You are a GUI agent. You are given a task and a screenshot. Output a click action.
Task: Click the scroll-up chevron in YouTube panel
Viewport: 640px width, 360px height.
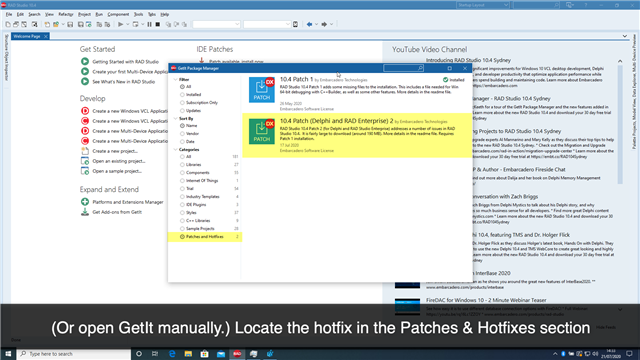(x=620, y=61)
